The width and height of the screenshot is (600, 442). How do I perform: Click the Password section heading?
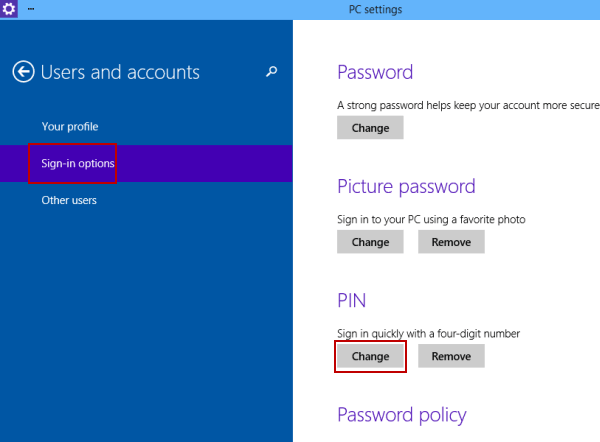(x=375, y=72)
